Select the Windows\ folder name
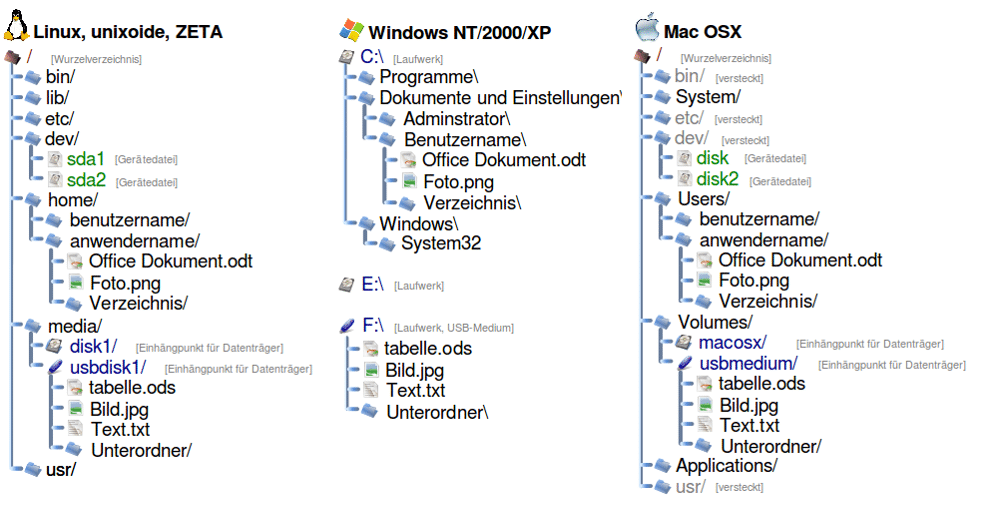Image resolution: width=1000 pixels, height=527 pixels. (x=419, y=224)
